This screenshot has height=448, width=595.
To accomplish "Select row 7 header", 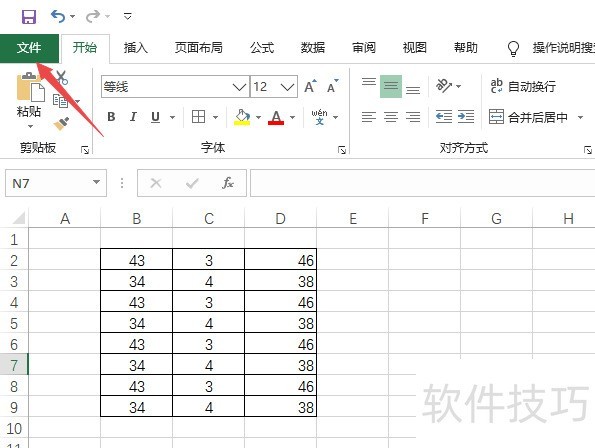I will pos(14,365).
